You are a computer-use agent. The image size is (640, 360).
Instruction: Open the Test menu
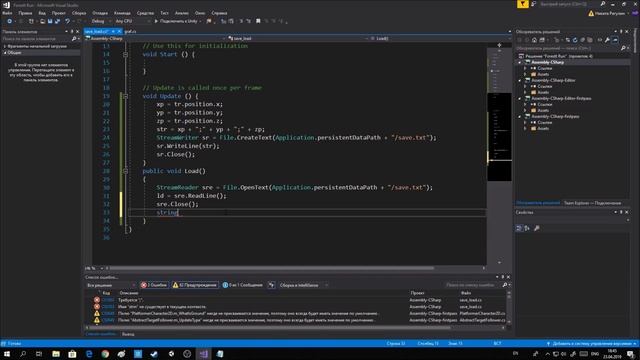(x=164, y=13)
